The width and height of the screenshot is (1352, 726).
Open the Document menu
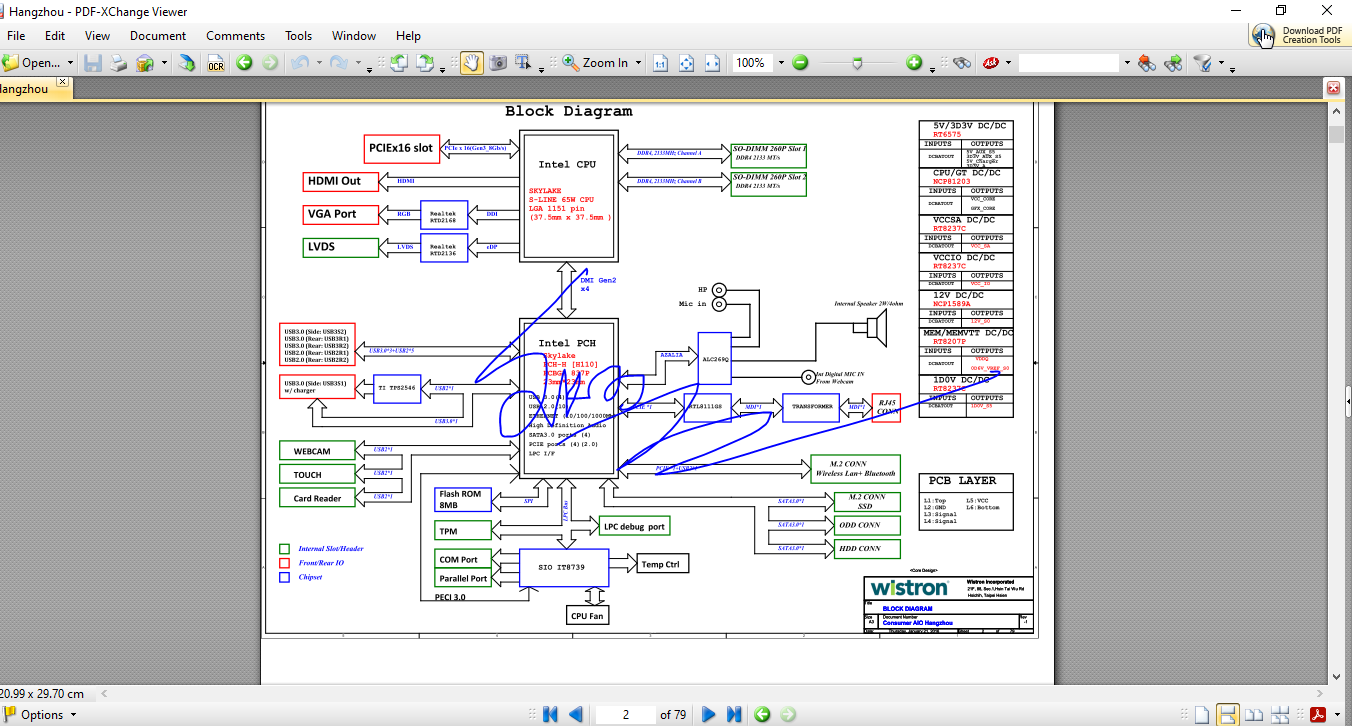pos(158,36)
